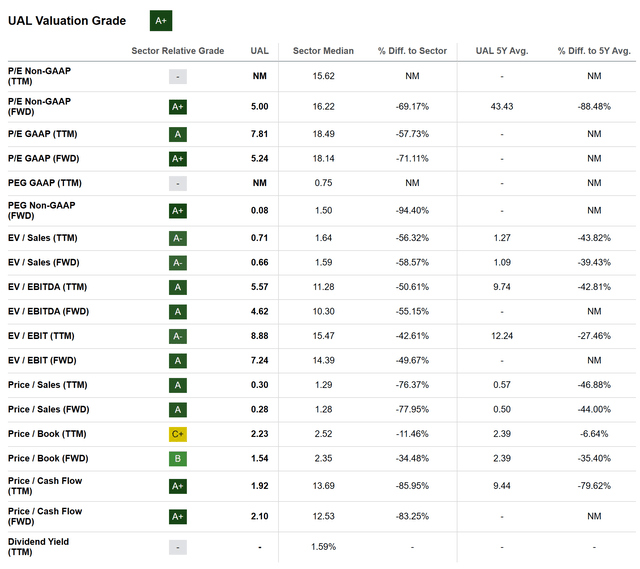Click the 9.74 EV / EBITDA five-year average

502,287
